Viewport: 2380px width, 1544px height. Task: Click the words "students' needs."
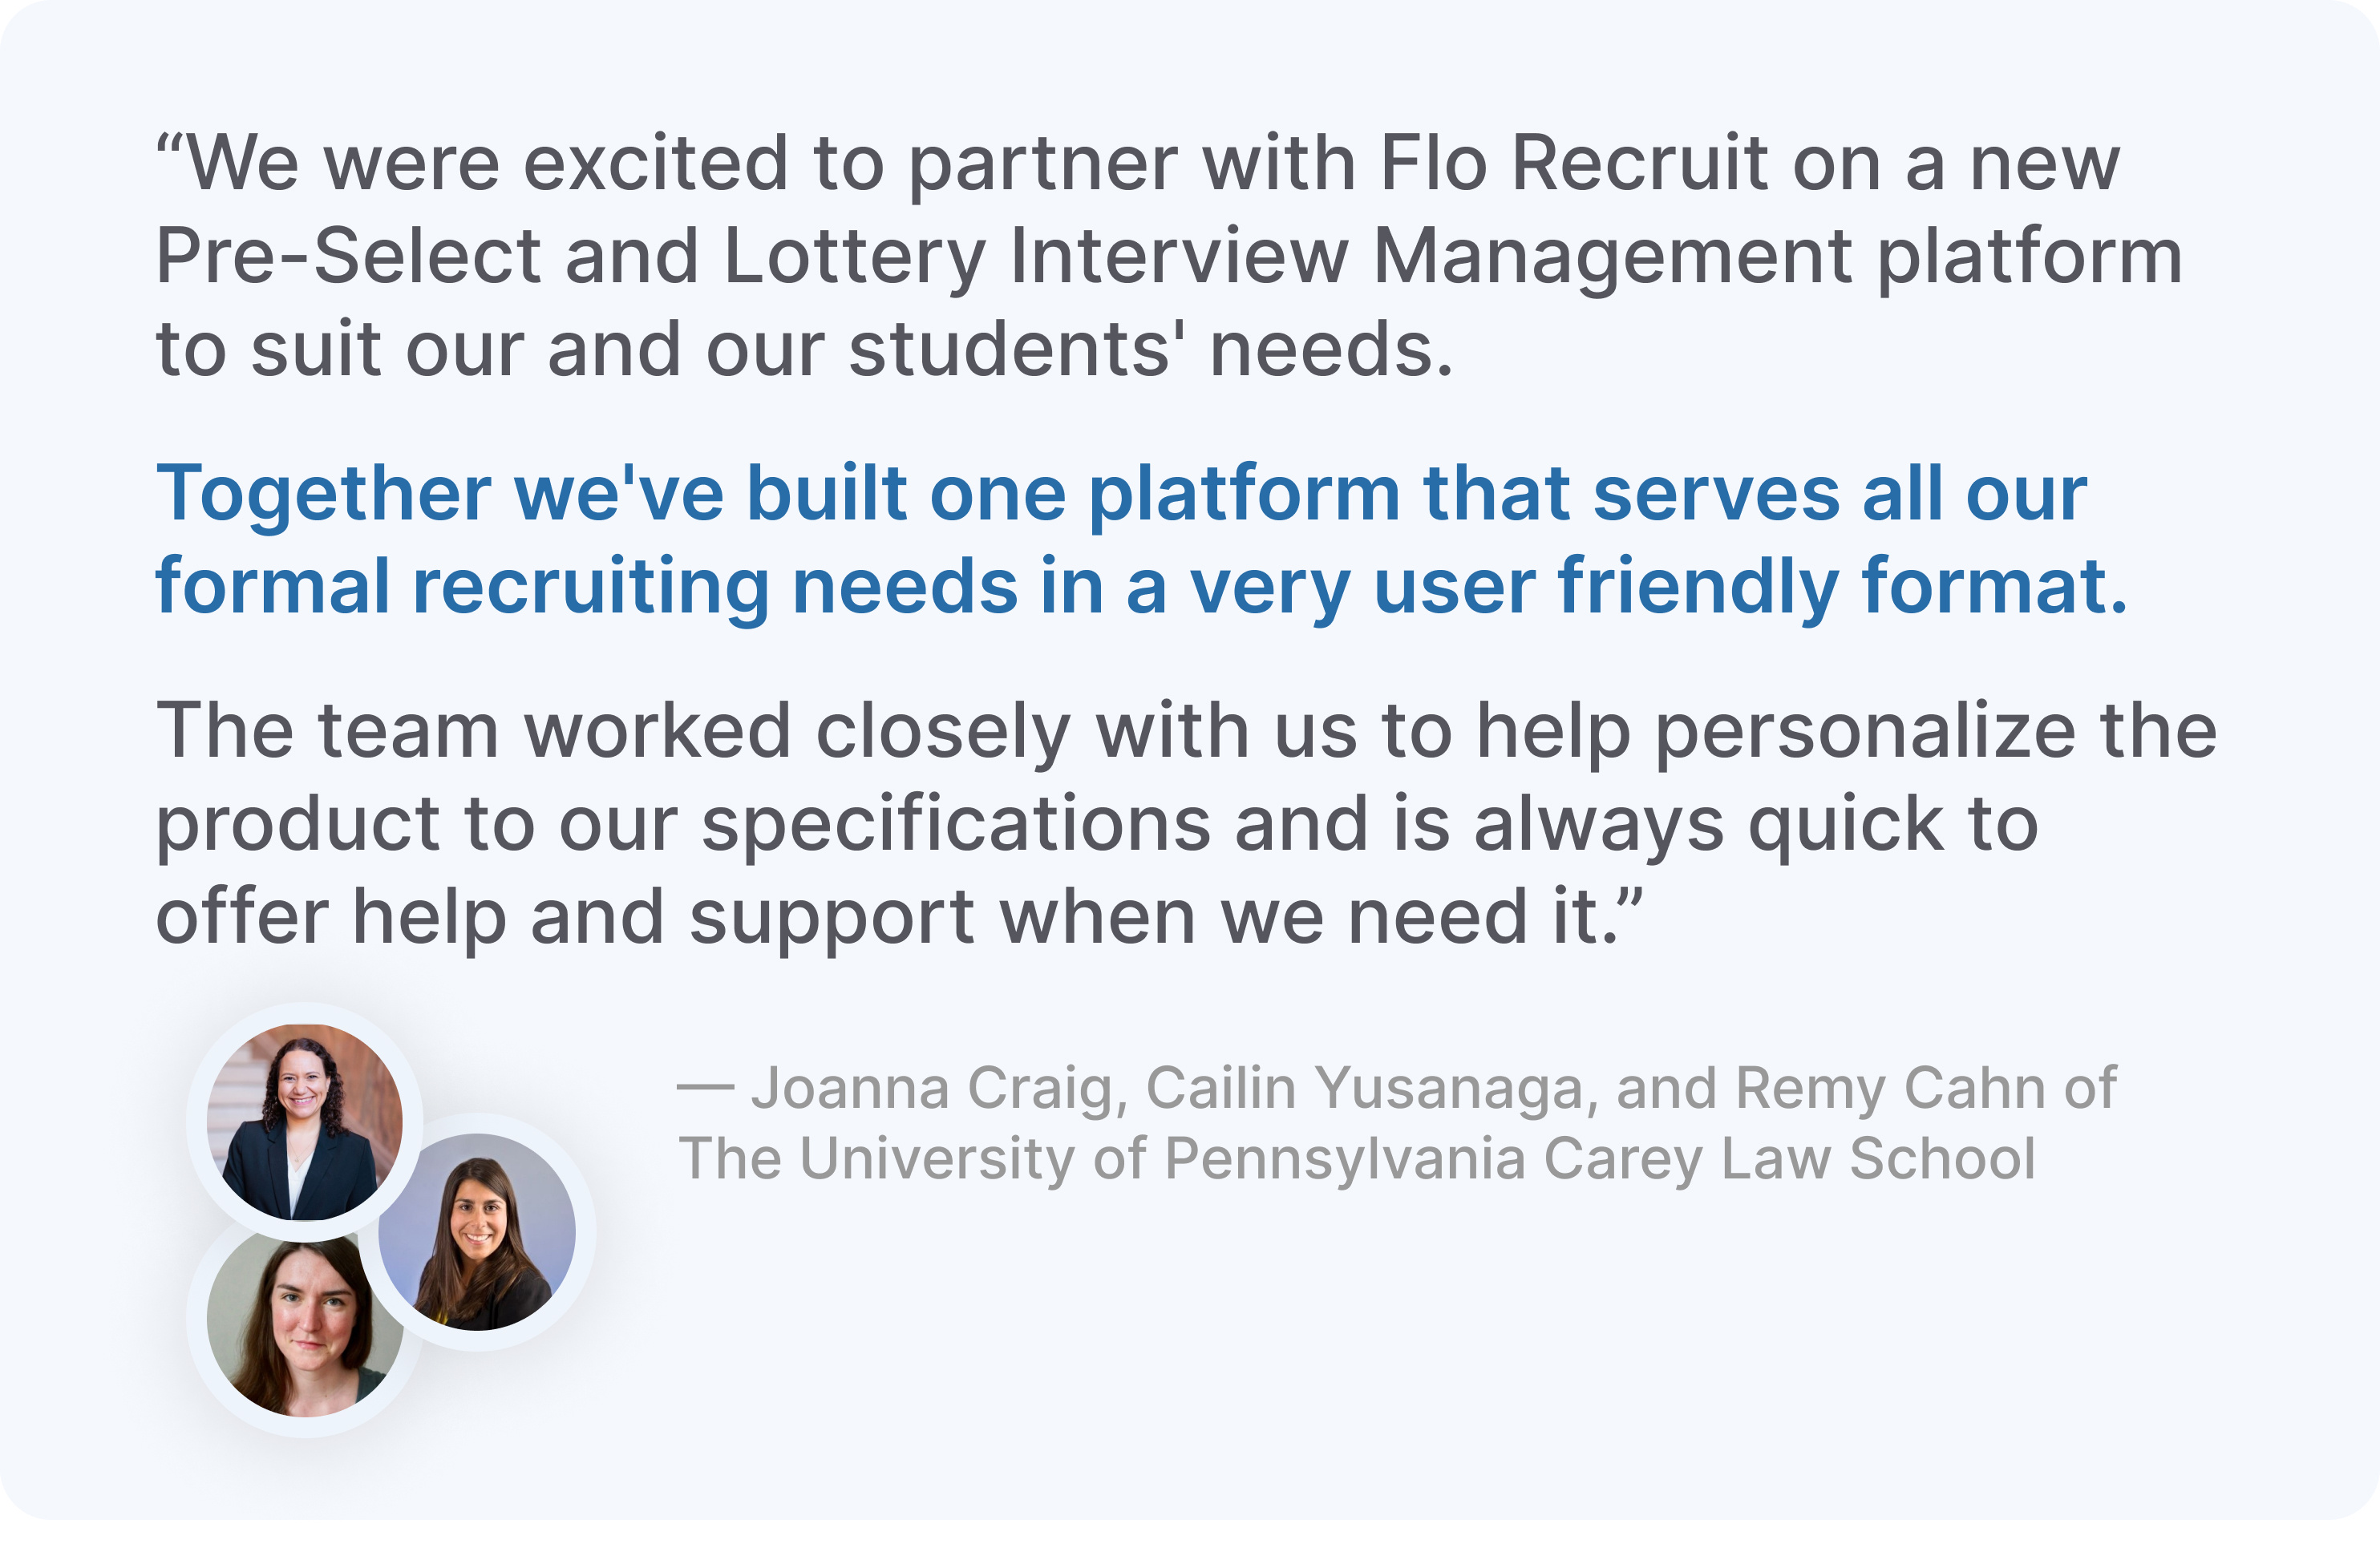(x=1150, y=350)
